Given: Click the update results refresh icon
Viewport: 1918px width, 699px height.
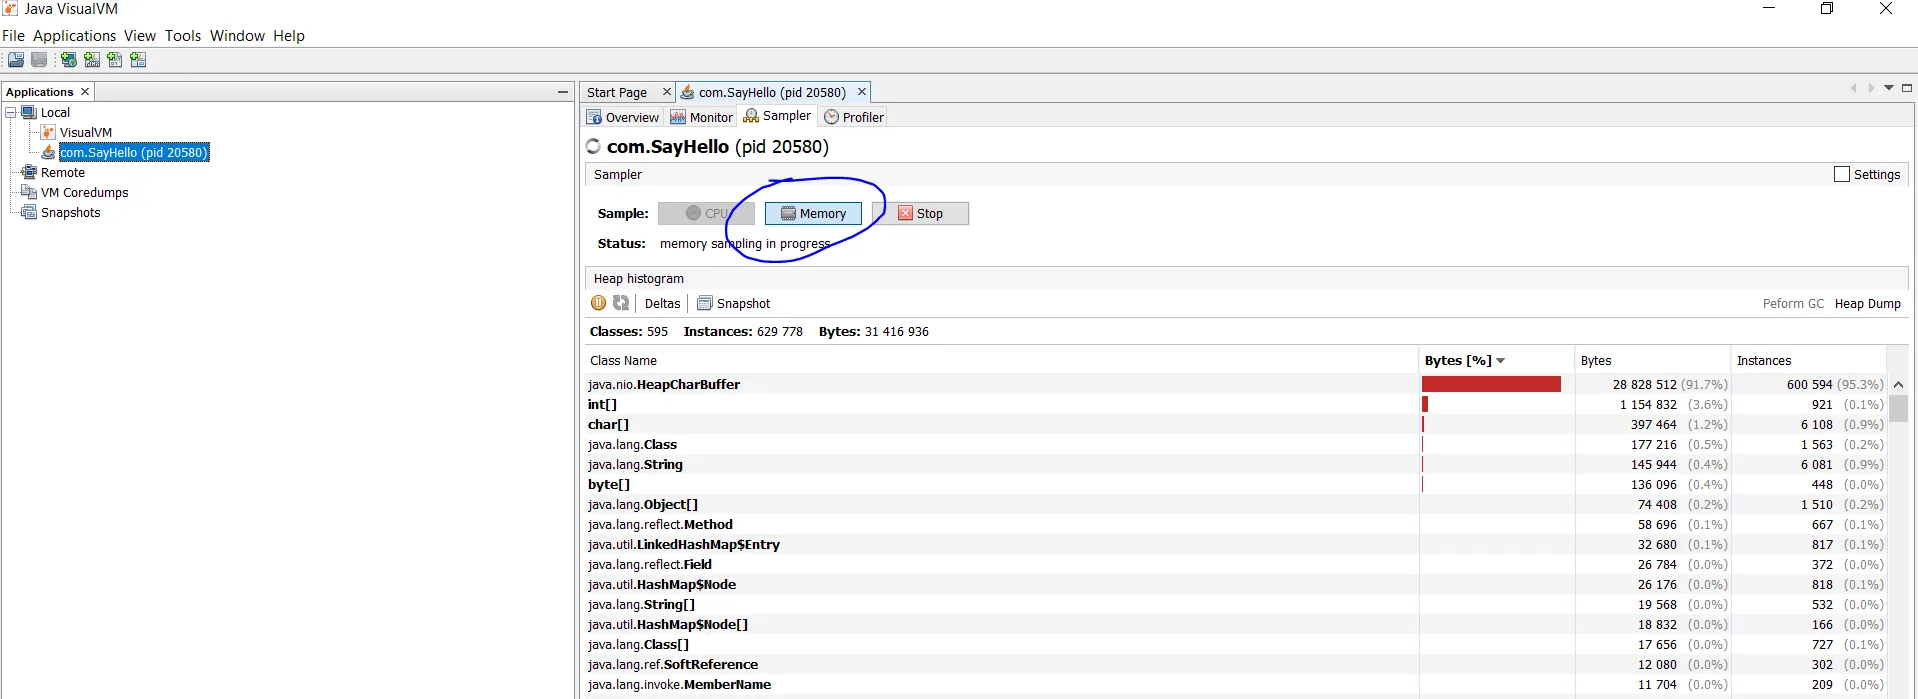Looking at the screenshot, I should point(621,303).
